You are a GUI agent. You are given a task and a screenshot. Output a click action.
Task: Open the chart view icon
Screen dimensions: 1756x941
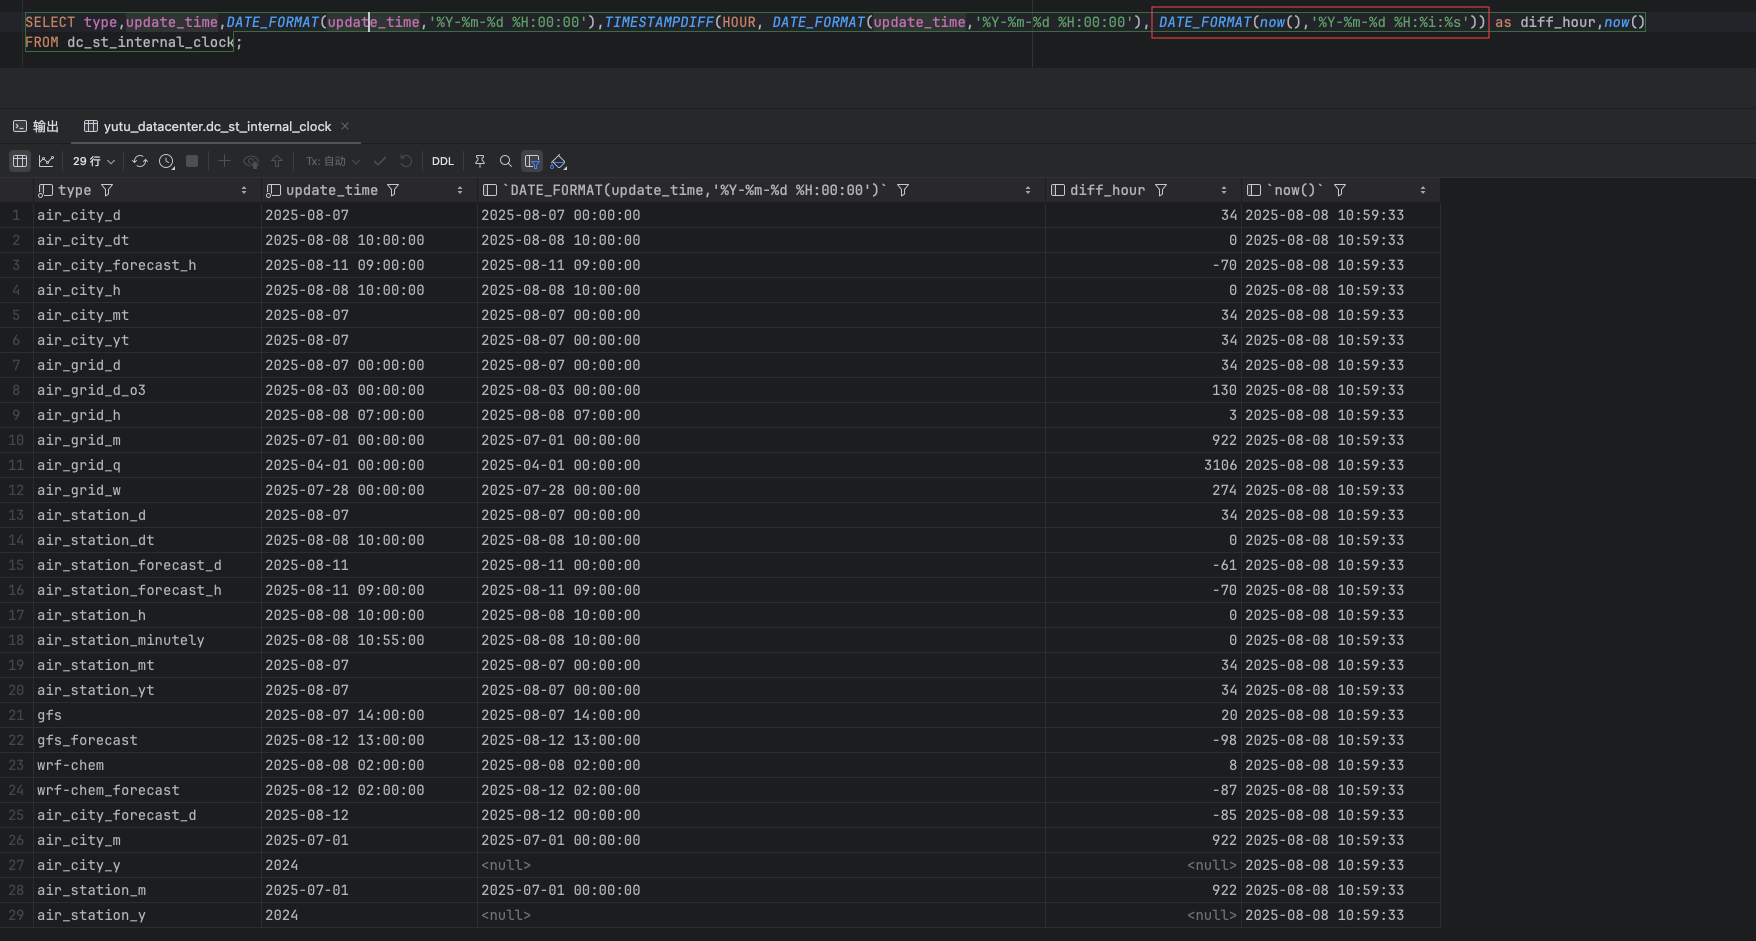pyautogui.click(x=46, y=161)
